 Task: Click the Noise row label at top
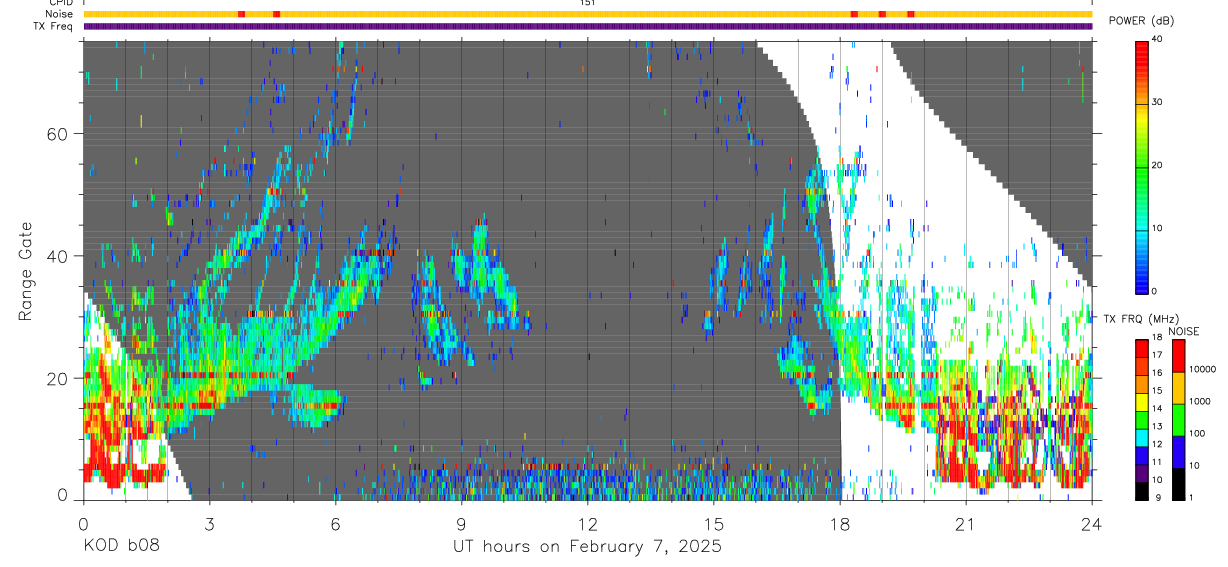60,14
